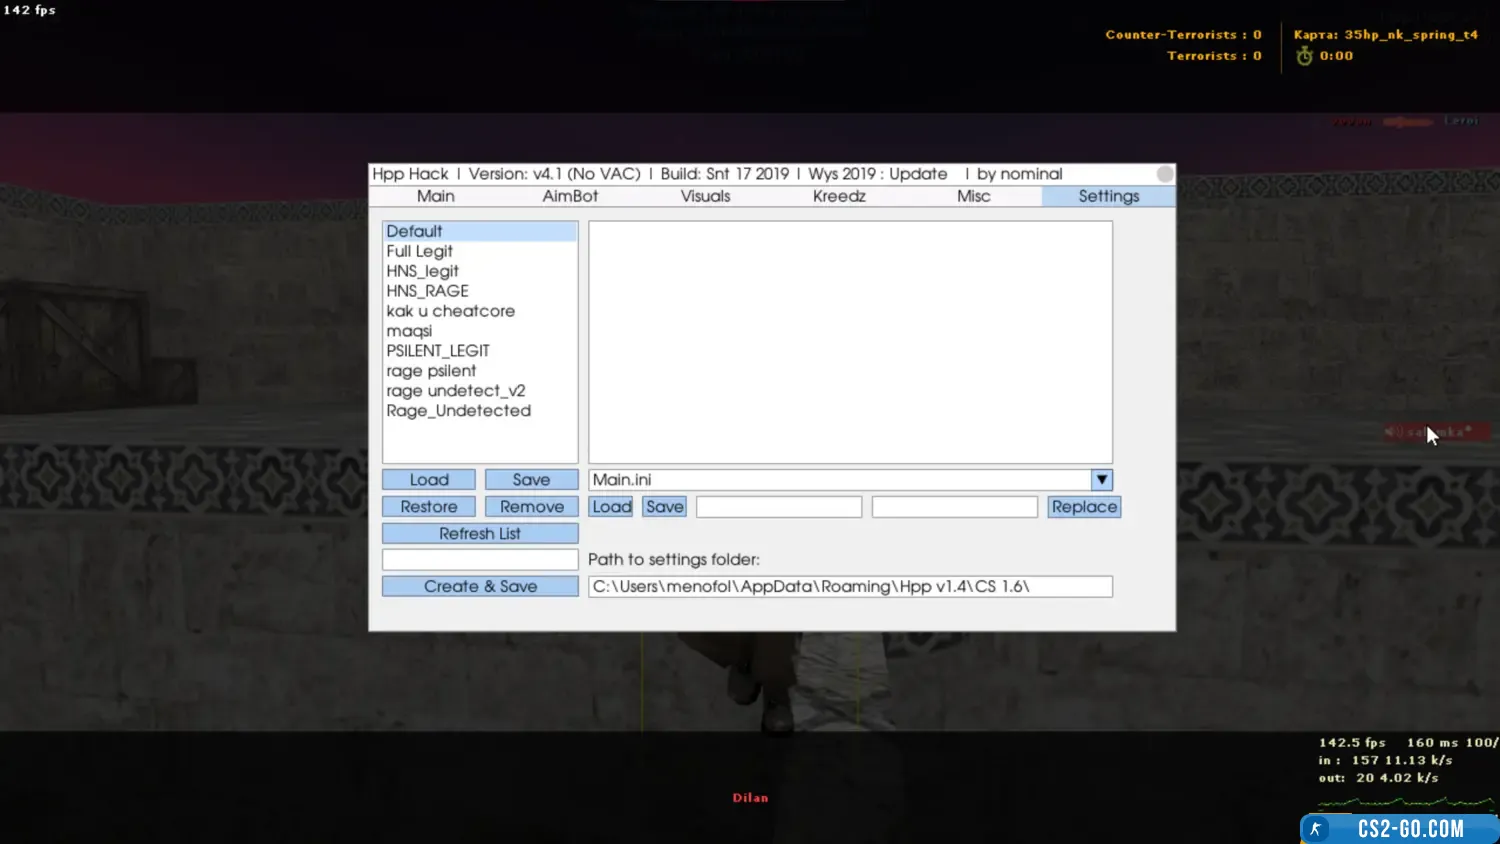Select the Misc tab
The width and height of the screenshot is (1500, 844).
pos(973,197)
